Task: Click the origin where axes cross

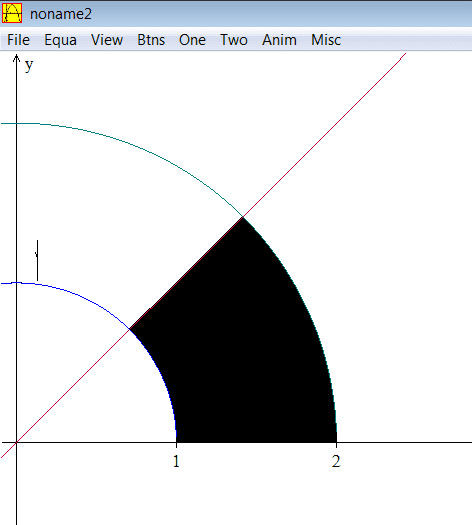Action: tap(16, 442)
